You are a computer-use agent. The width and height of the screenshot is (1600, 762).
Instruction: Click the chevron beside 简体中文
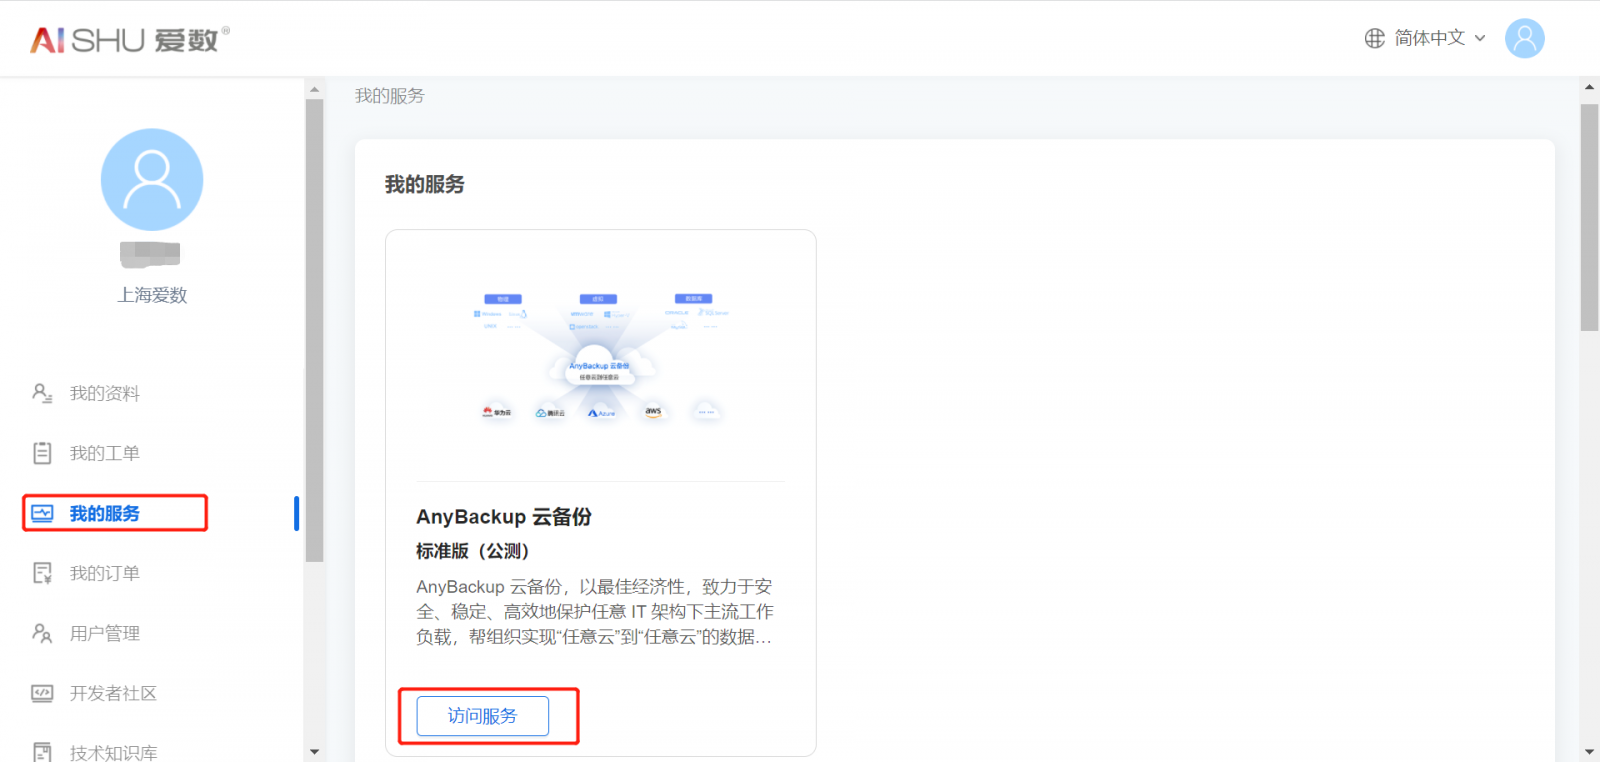pyautogui.click(x=1480, y=38)
